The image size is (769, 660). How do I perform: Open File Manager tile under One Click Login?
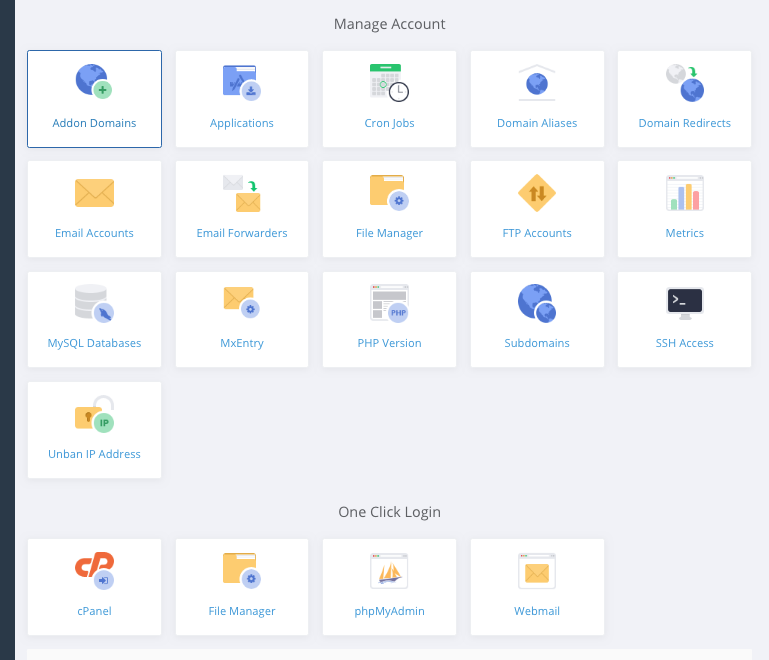pyautogui.click(x=242, y=587)
